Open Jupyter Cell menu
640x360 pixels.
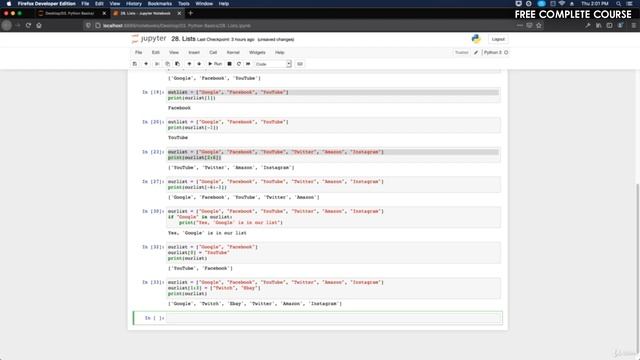[213, 53]
